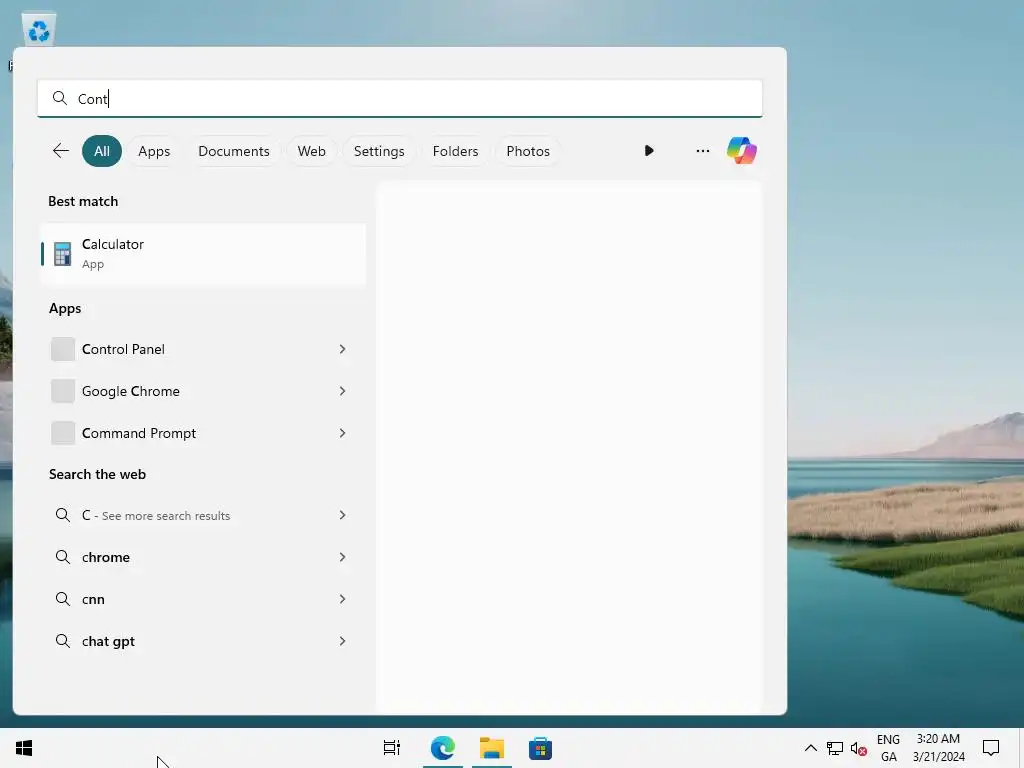Click the search icon beside 'cnn' suggestion
Image resolution: width=1024 pixels, height=768 pixels.
click(x=63, y=599)
